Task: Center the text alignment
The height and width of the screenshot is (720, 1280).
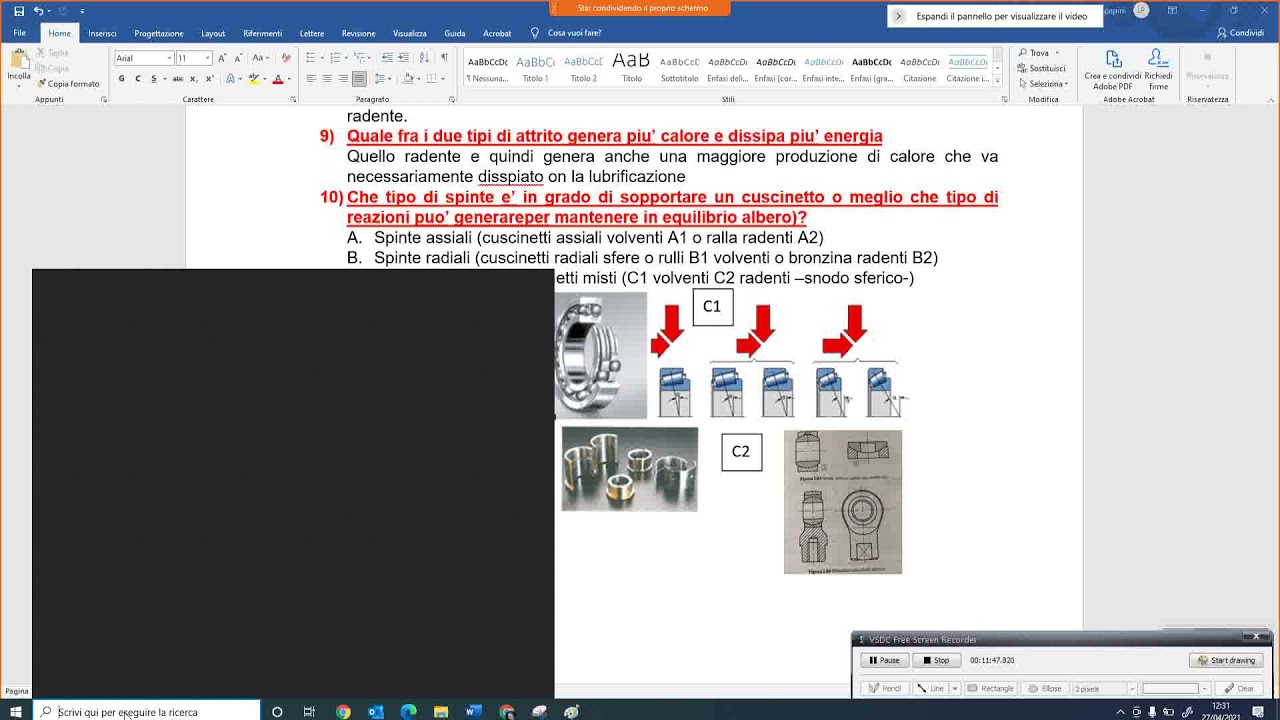Action: 327,79
